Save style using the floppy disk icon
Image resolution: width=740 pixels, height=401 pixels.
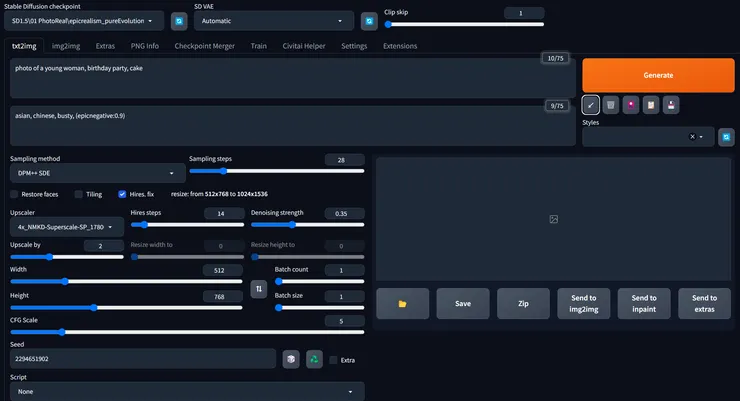click(671, 105)
